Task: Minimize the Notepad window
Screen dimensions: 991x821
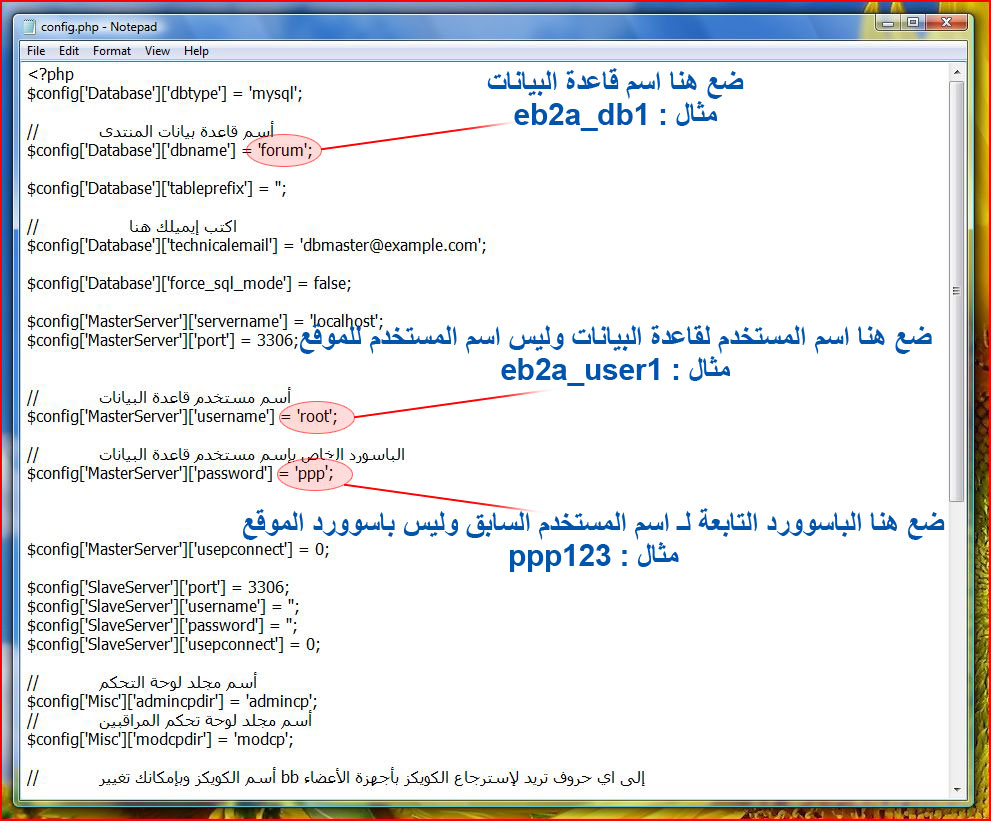Action: tap(887, 22)
